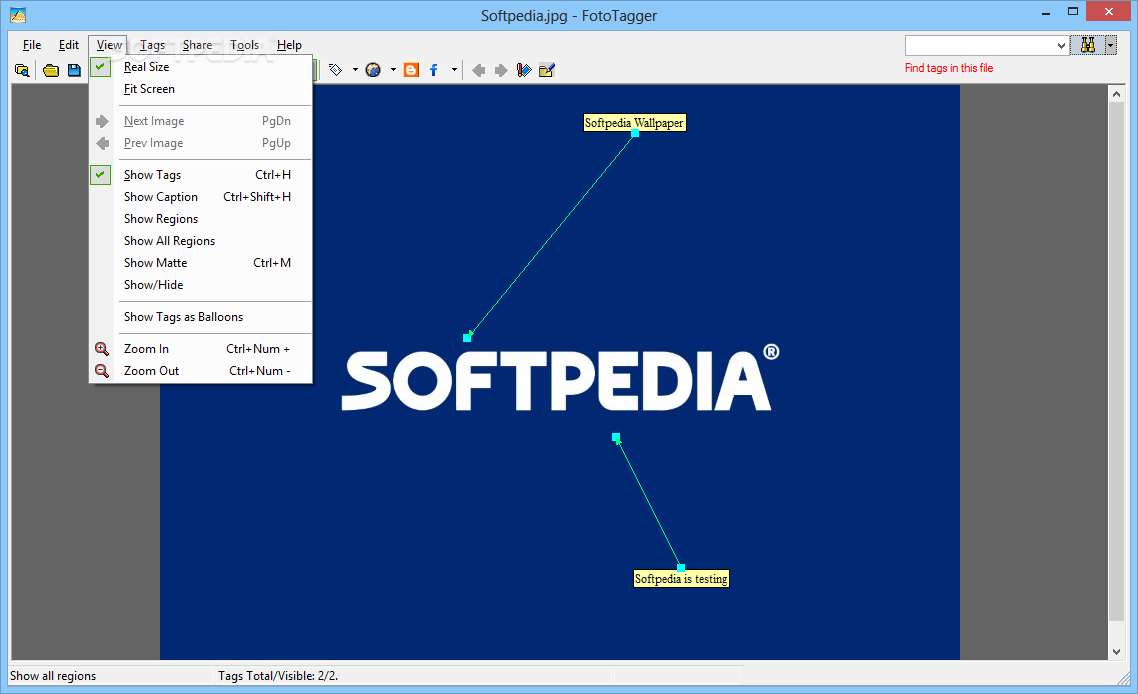Select Show Matte menu entry
This screenshot has width=1138, height=694.
pos(201,263)
